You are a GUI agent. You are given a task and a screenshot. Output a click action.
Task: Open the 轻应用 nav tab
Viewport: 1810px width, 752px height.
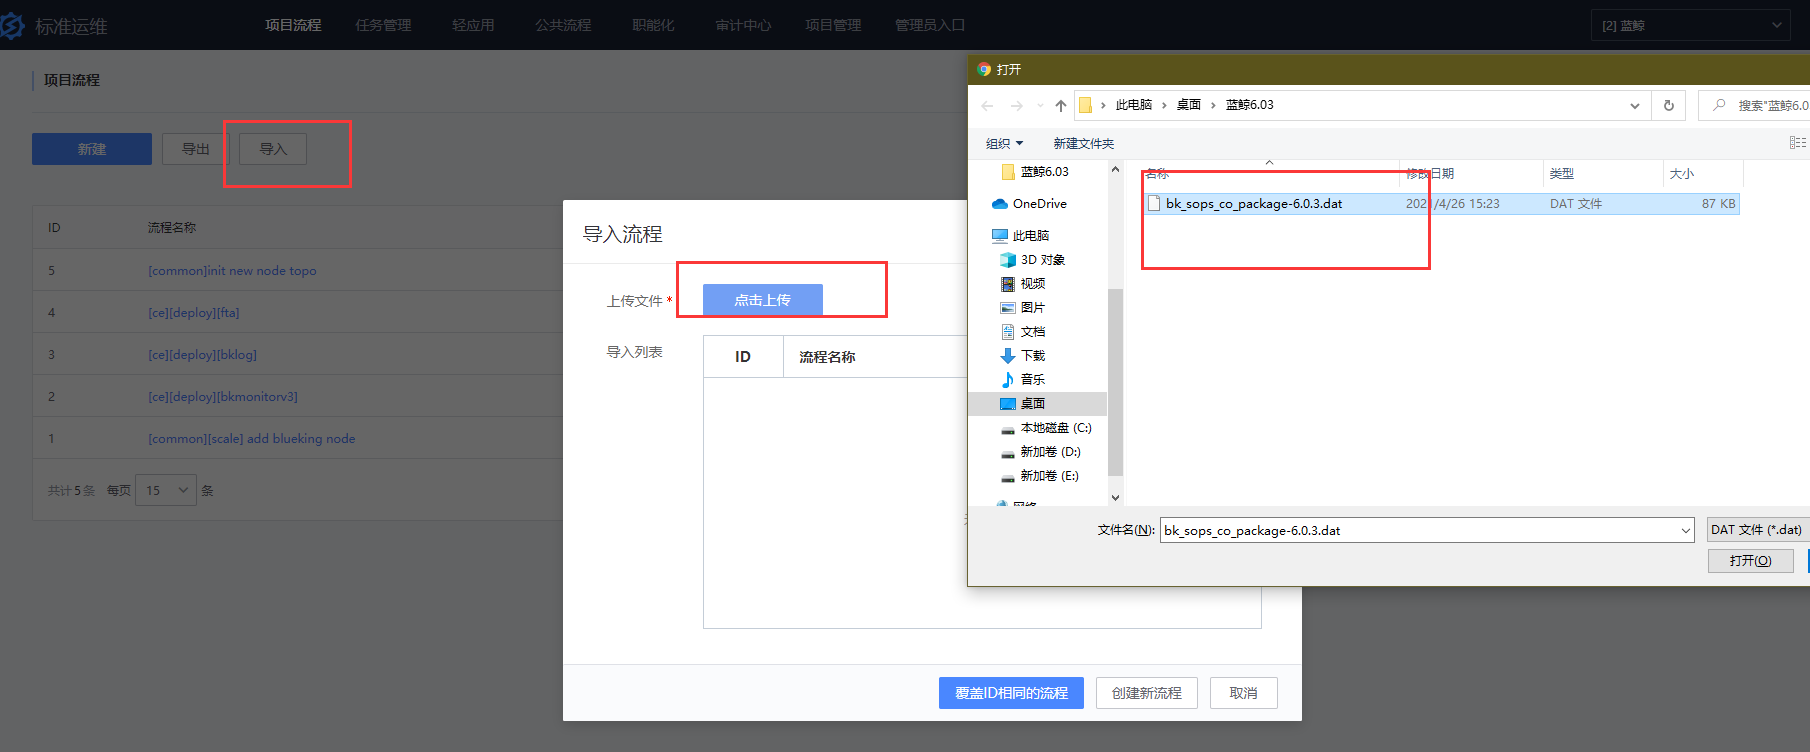coord(473,25)
